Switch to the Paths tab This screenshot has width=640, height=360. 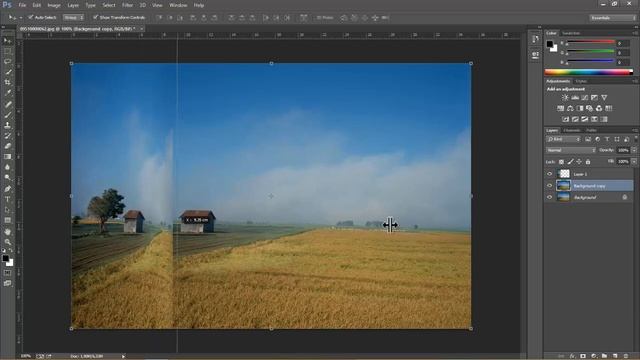[x=591, y=130]
